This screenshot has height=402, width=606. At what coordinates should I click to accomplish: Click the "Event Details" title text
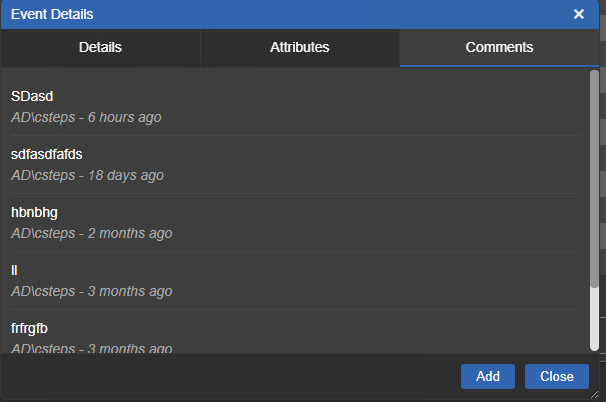52,14
